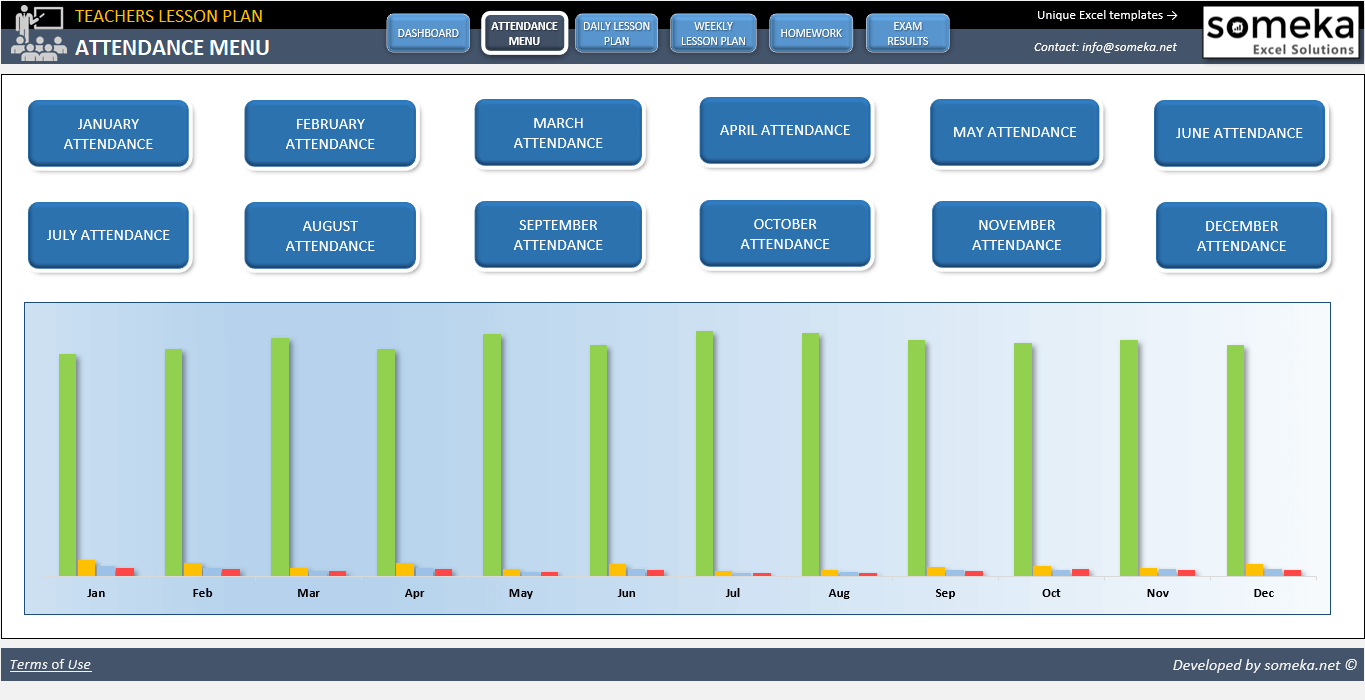
Task: Switch to Daily Lesson Plan tab
Action: (616, 34)
